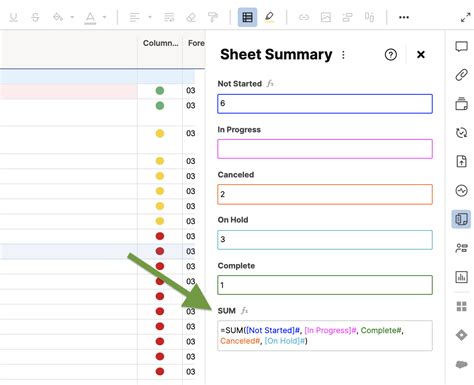Image resolution: width=474 pixels, height=385 pixels.
Task: Click the Not Started field containing 6
Action: (x=325, y=104)
